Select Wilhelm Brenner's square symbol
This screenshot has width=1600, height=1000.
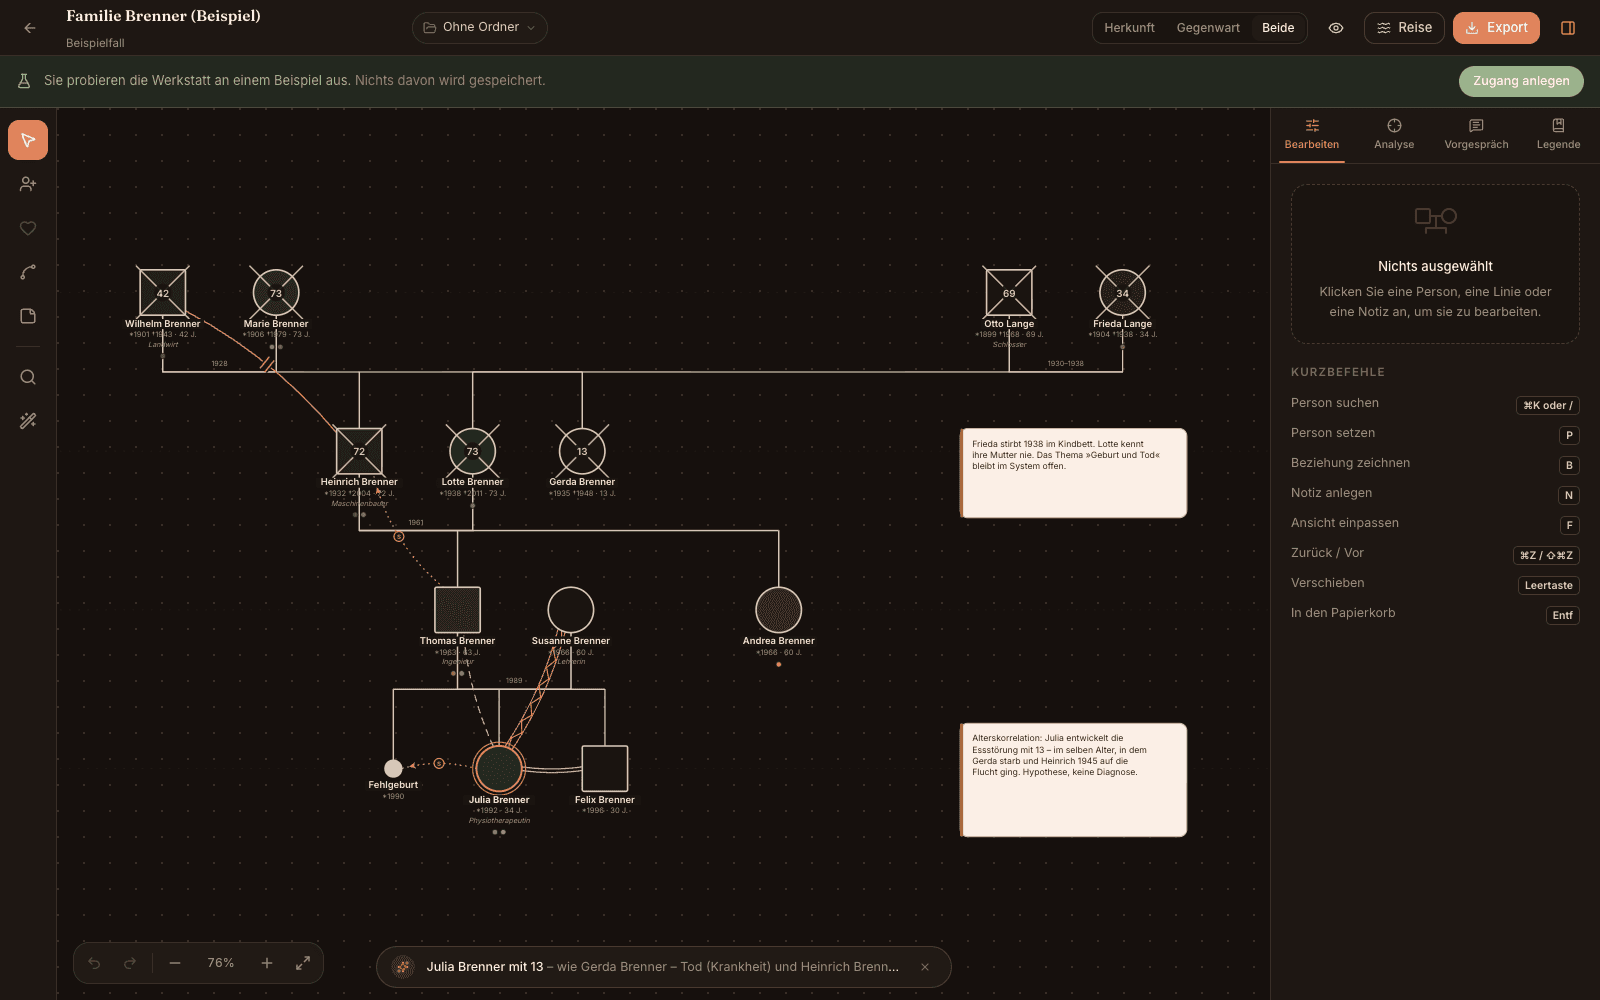[x=163, y=292]
